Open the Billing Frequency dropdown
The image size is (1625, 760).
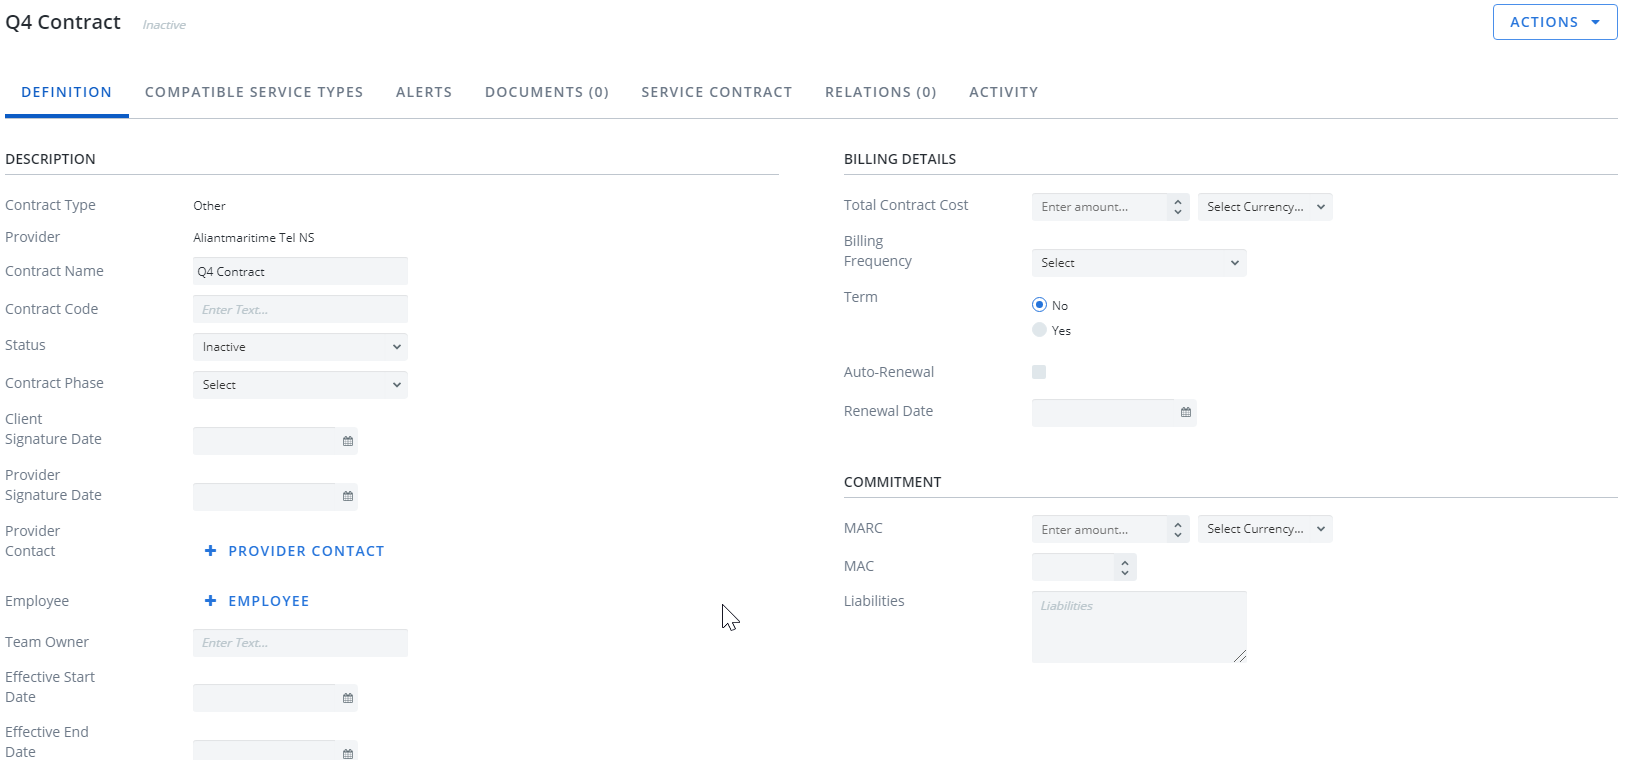tap(1139, 263)
